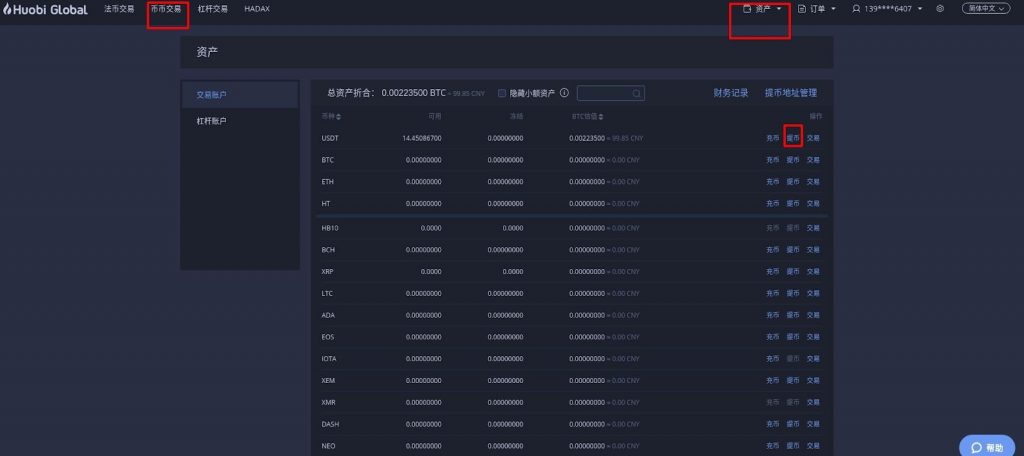Click the info icon next to 隐藏小额资产
The image size is (1024, 456).
[x=564, y=93]
